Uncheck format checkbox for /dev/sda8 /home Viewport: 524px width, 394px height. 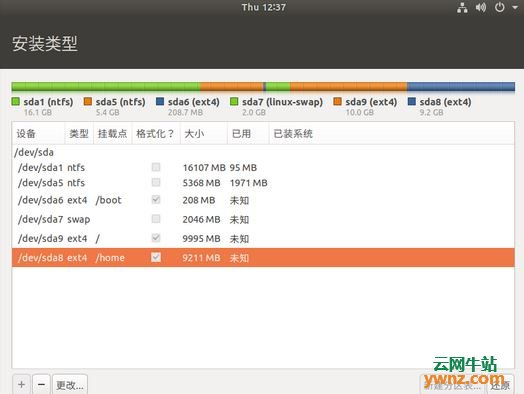point(156,257)
